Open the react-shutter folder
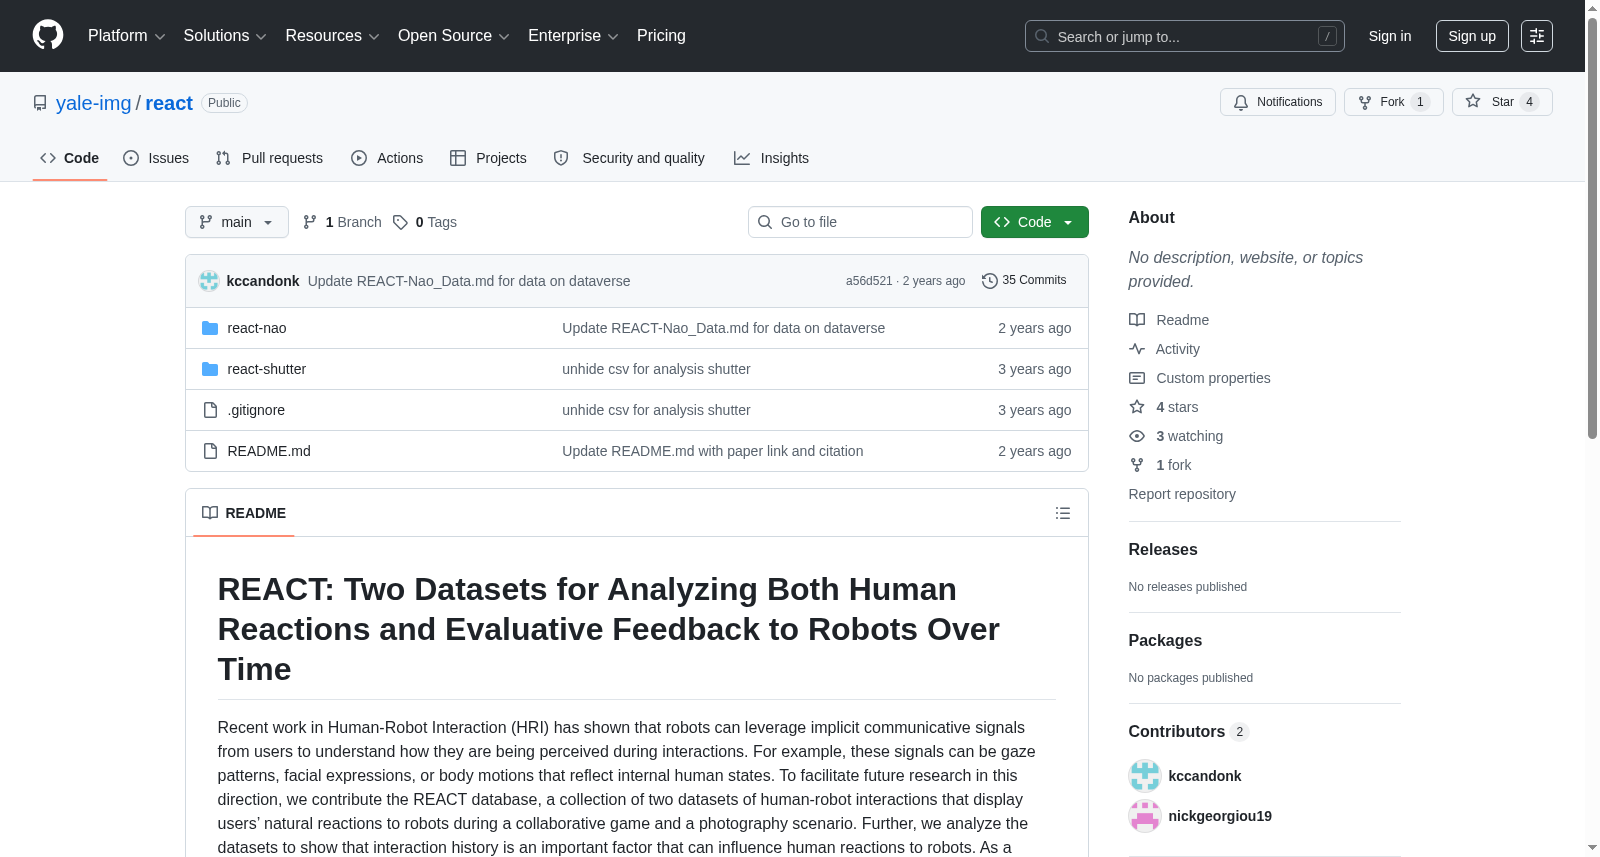 267,369
